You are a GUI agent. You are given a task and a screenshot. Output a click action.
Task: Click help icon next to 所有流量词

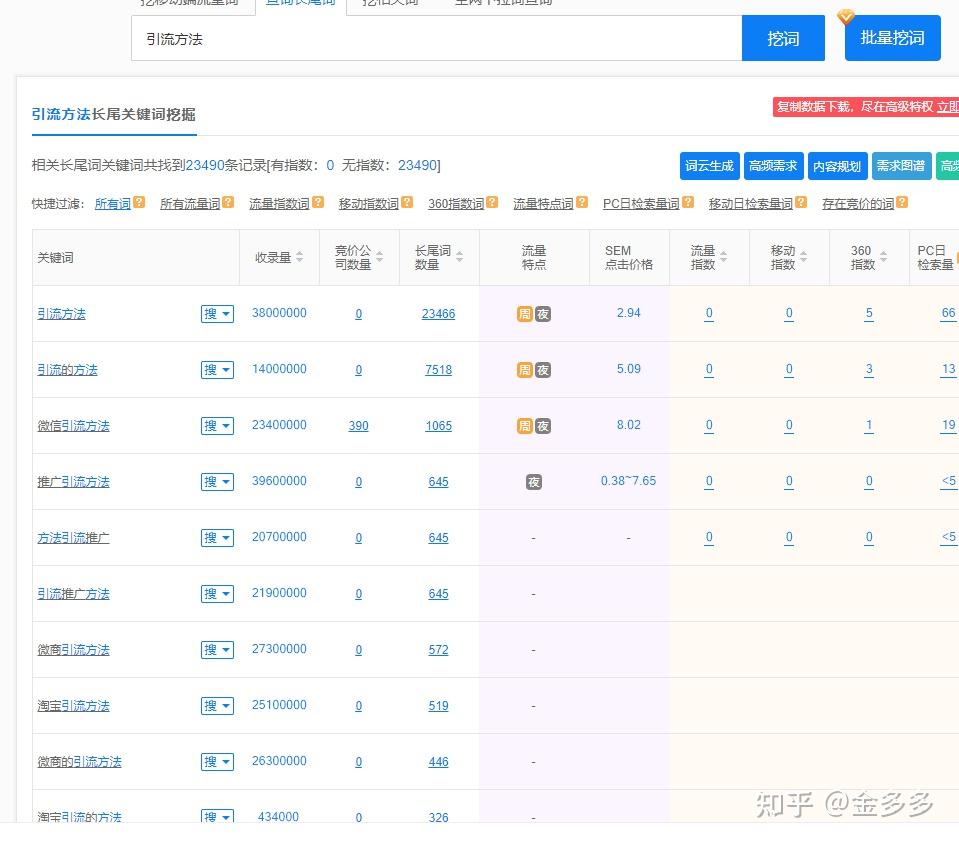click(x=228, y=202)
